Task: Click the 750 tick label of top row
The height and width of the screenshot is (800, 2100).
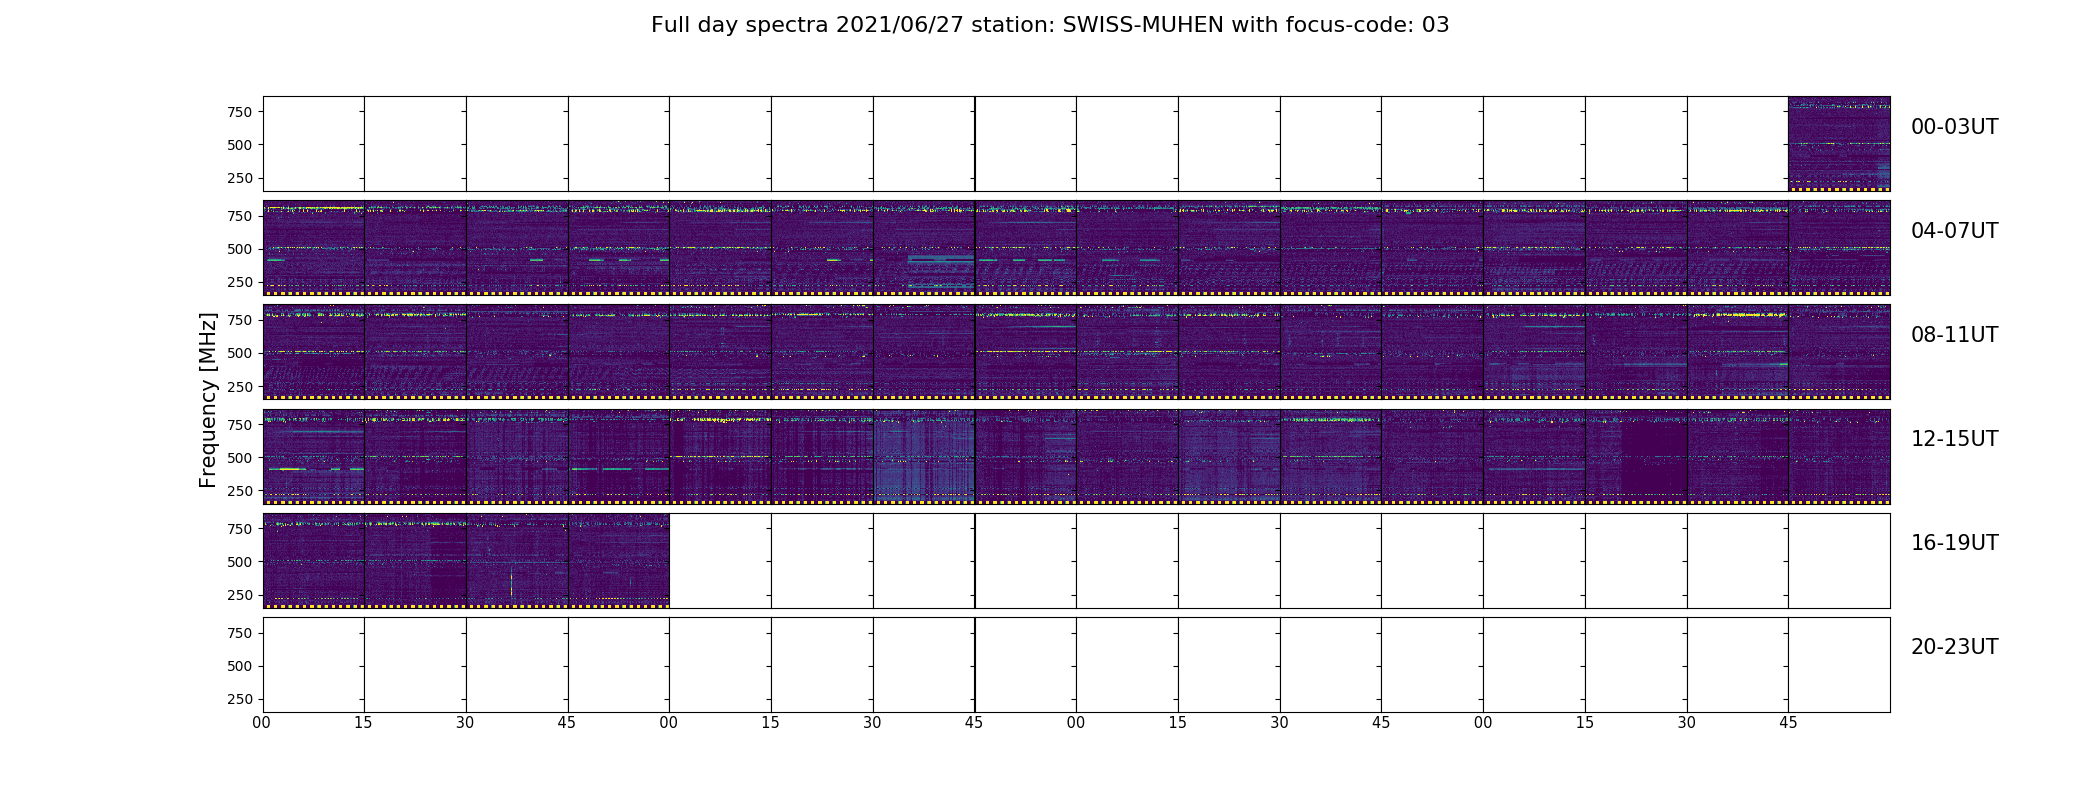Action: point(239,112)
